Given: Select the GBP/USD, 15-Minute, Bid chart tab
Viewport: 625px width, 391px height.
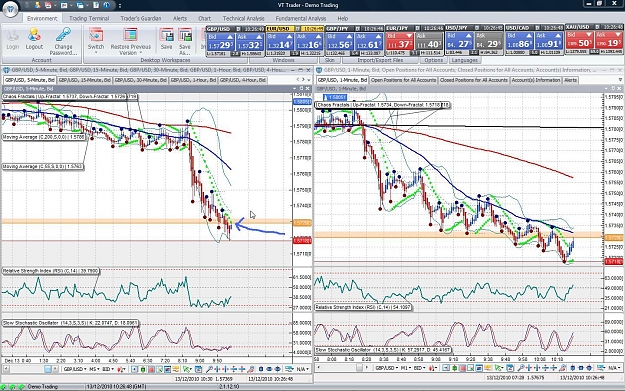Looking at the screenshot, I should tap(85, 80).
